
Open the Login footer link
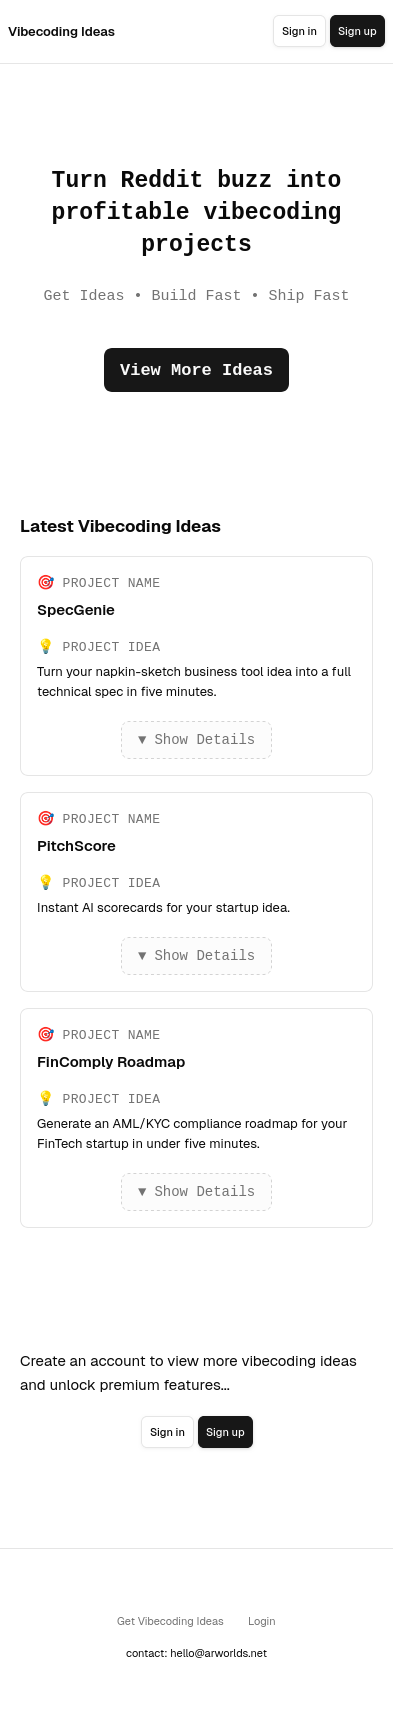tap(262, 1621)
